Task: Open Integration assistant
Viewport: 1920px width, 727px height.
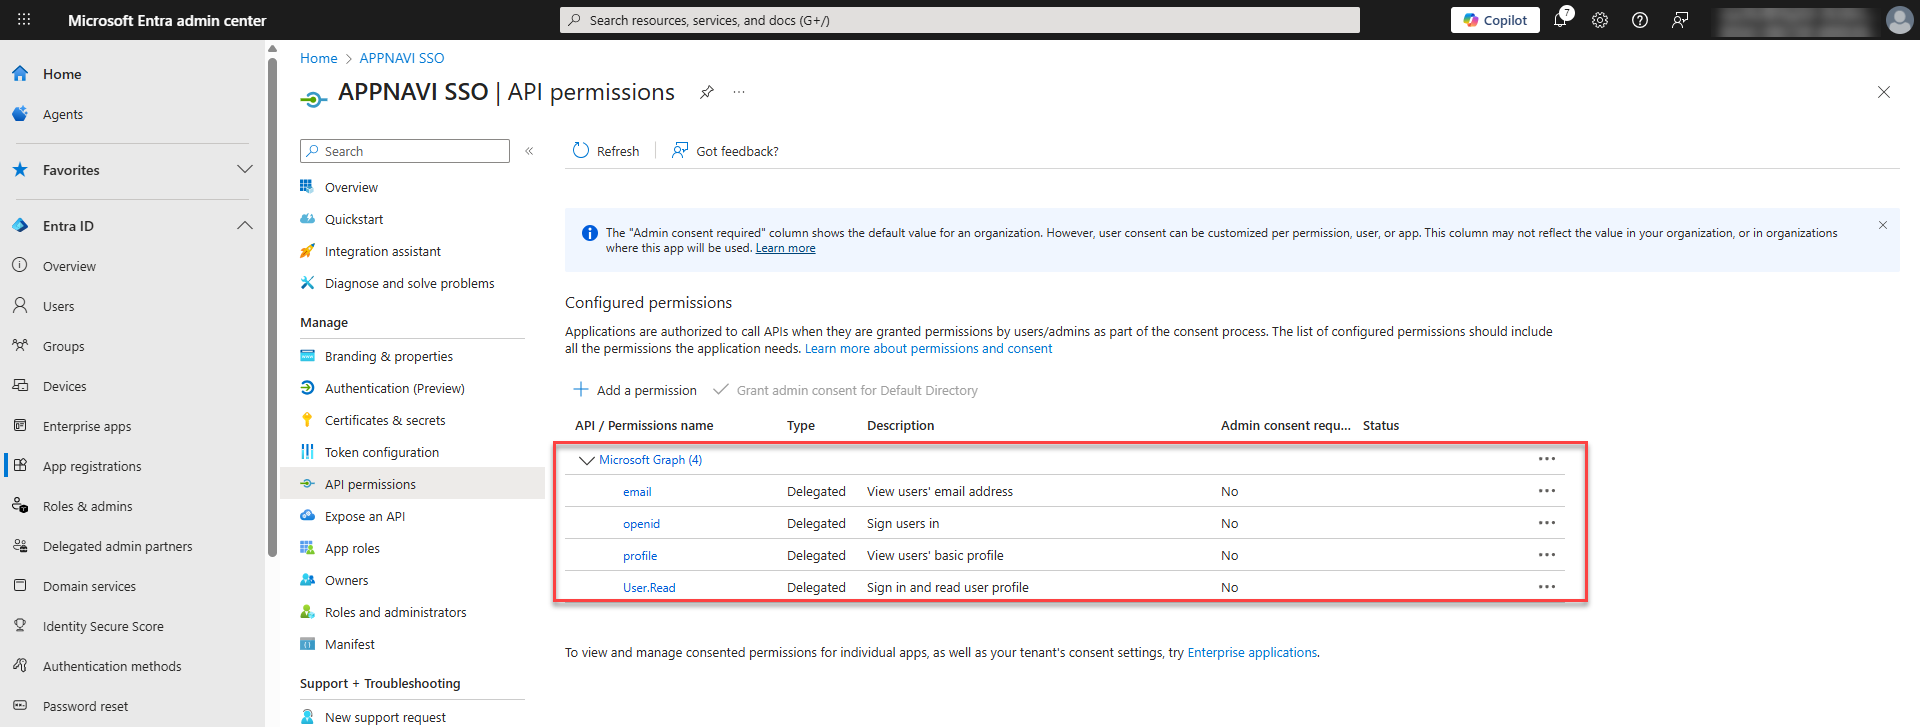Action: point(382,252)
